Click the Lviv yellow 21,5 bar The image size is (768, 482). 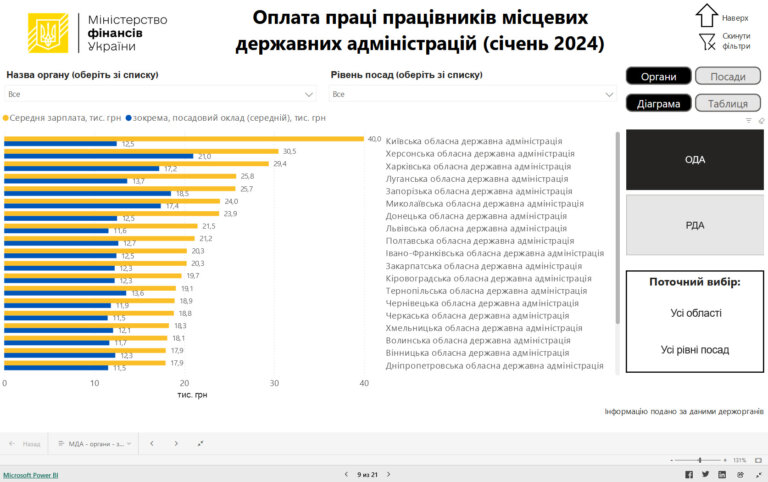click(x=101, y=226)
